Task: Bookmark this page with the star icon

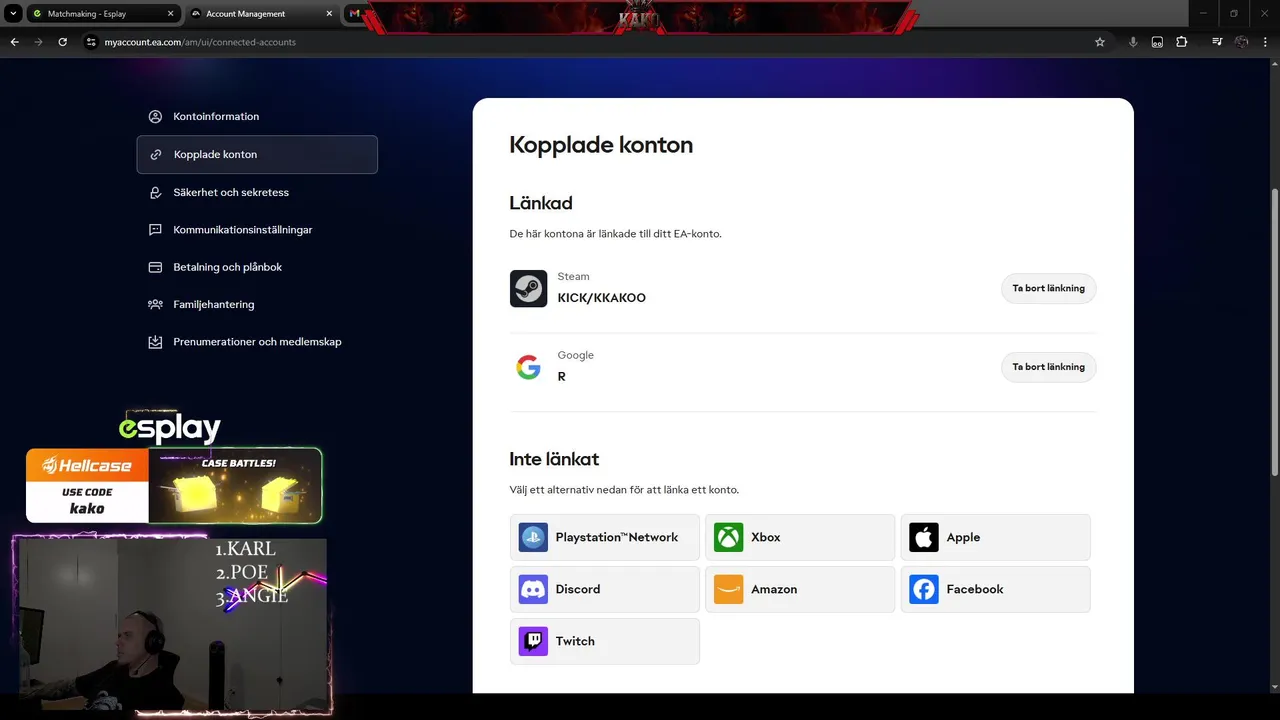Action: [x=1100, y=42]
